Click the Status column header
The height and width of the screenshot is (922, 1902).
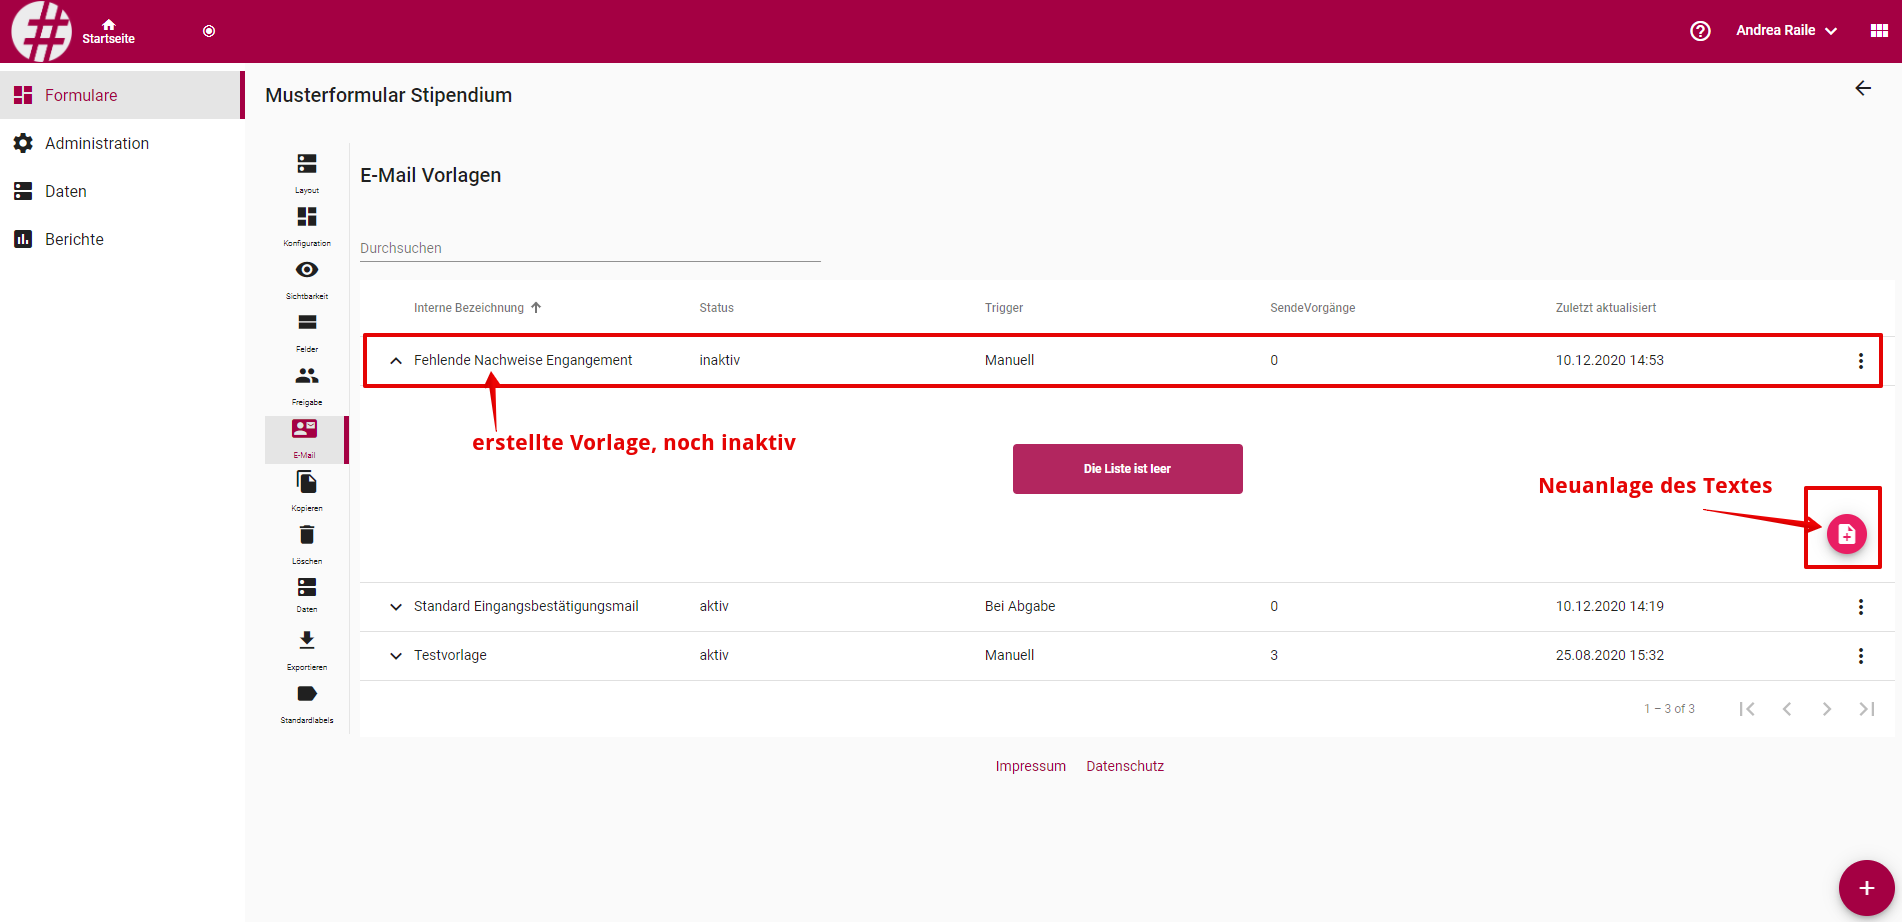click(716, 308)
